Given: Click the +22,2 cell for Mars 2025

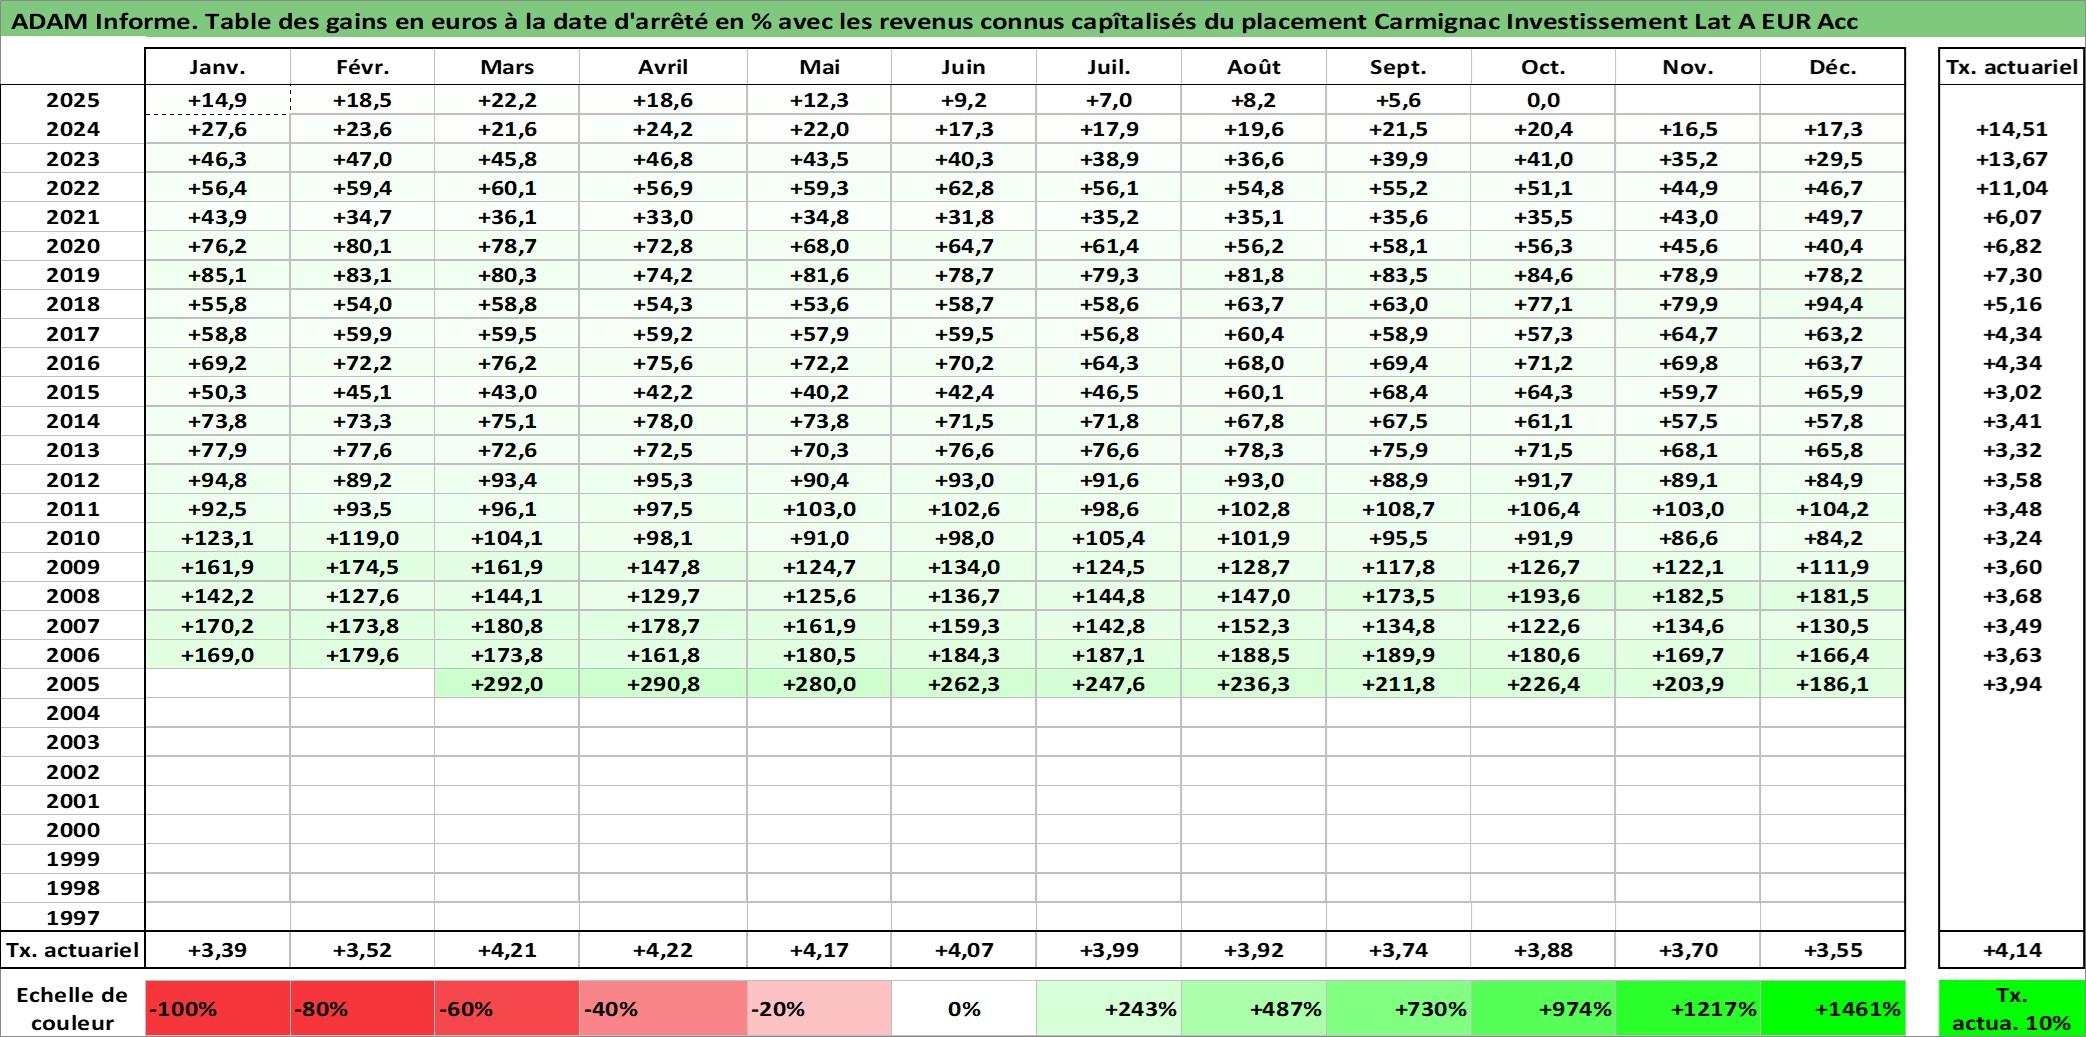Looking at the screenshot, I should (x=507, y=100).
